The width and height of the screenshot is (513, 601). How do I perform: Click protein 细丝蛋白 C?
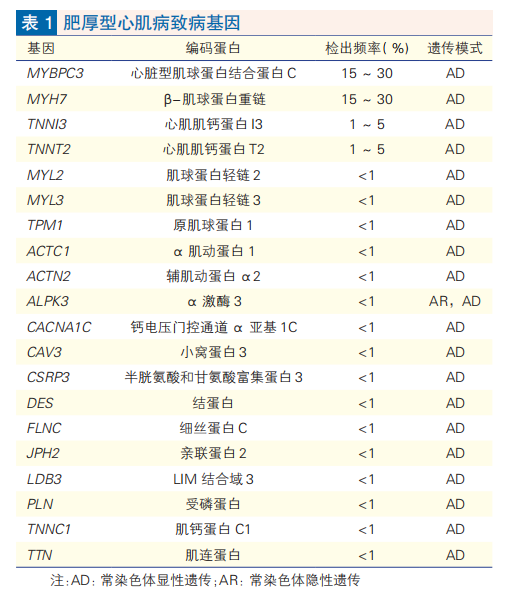pos(213,428)
